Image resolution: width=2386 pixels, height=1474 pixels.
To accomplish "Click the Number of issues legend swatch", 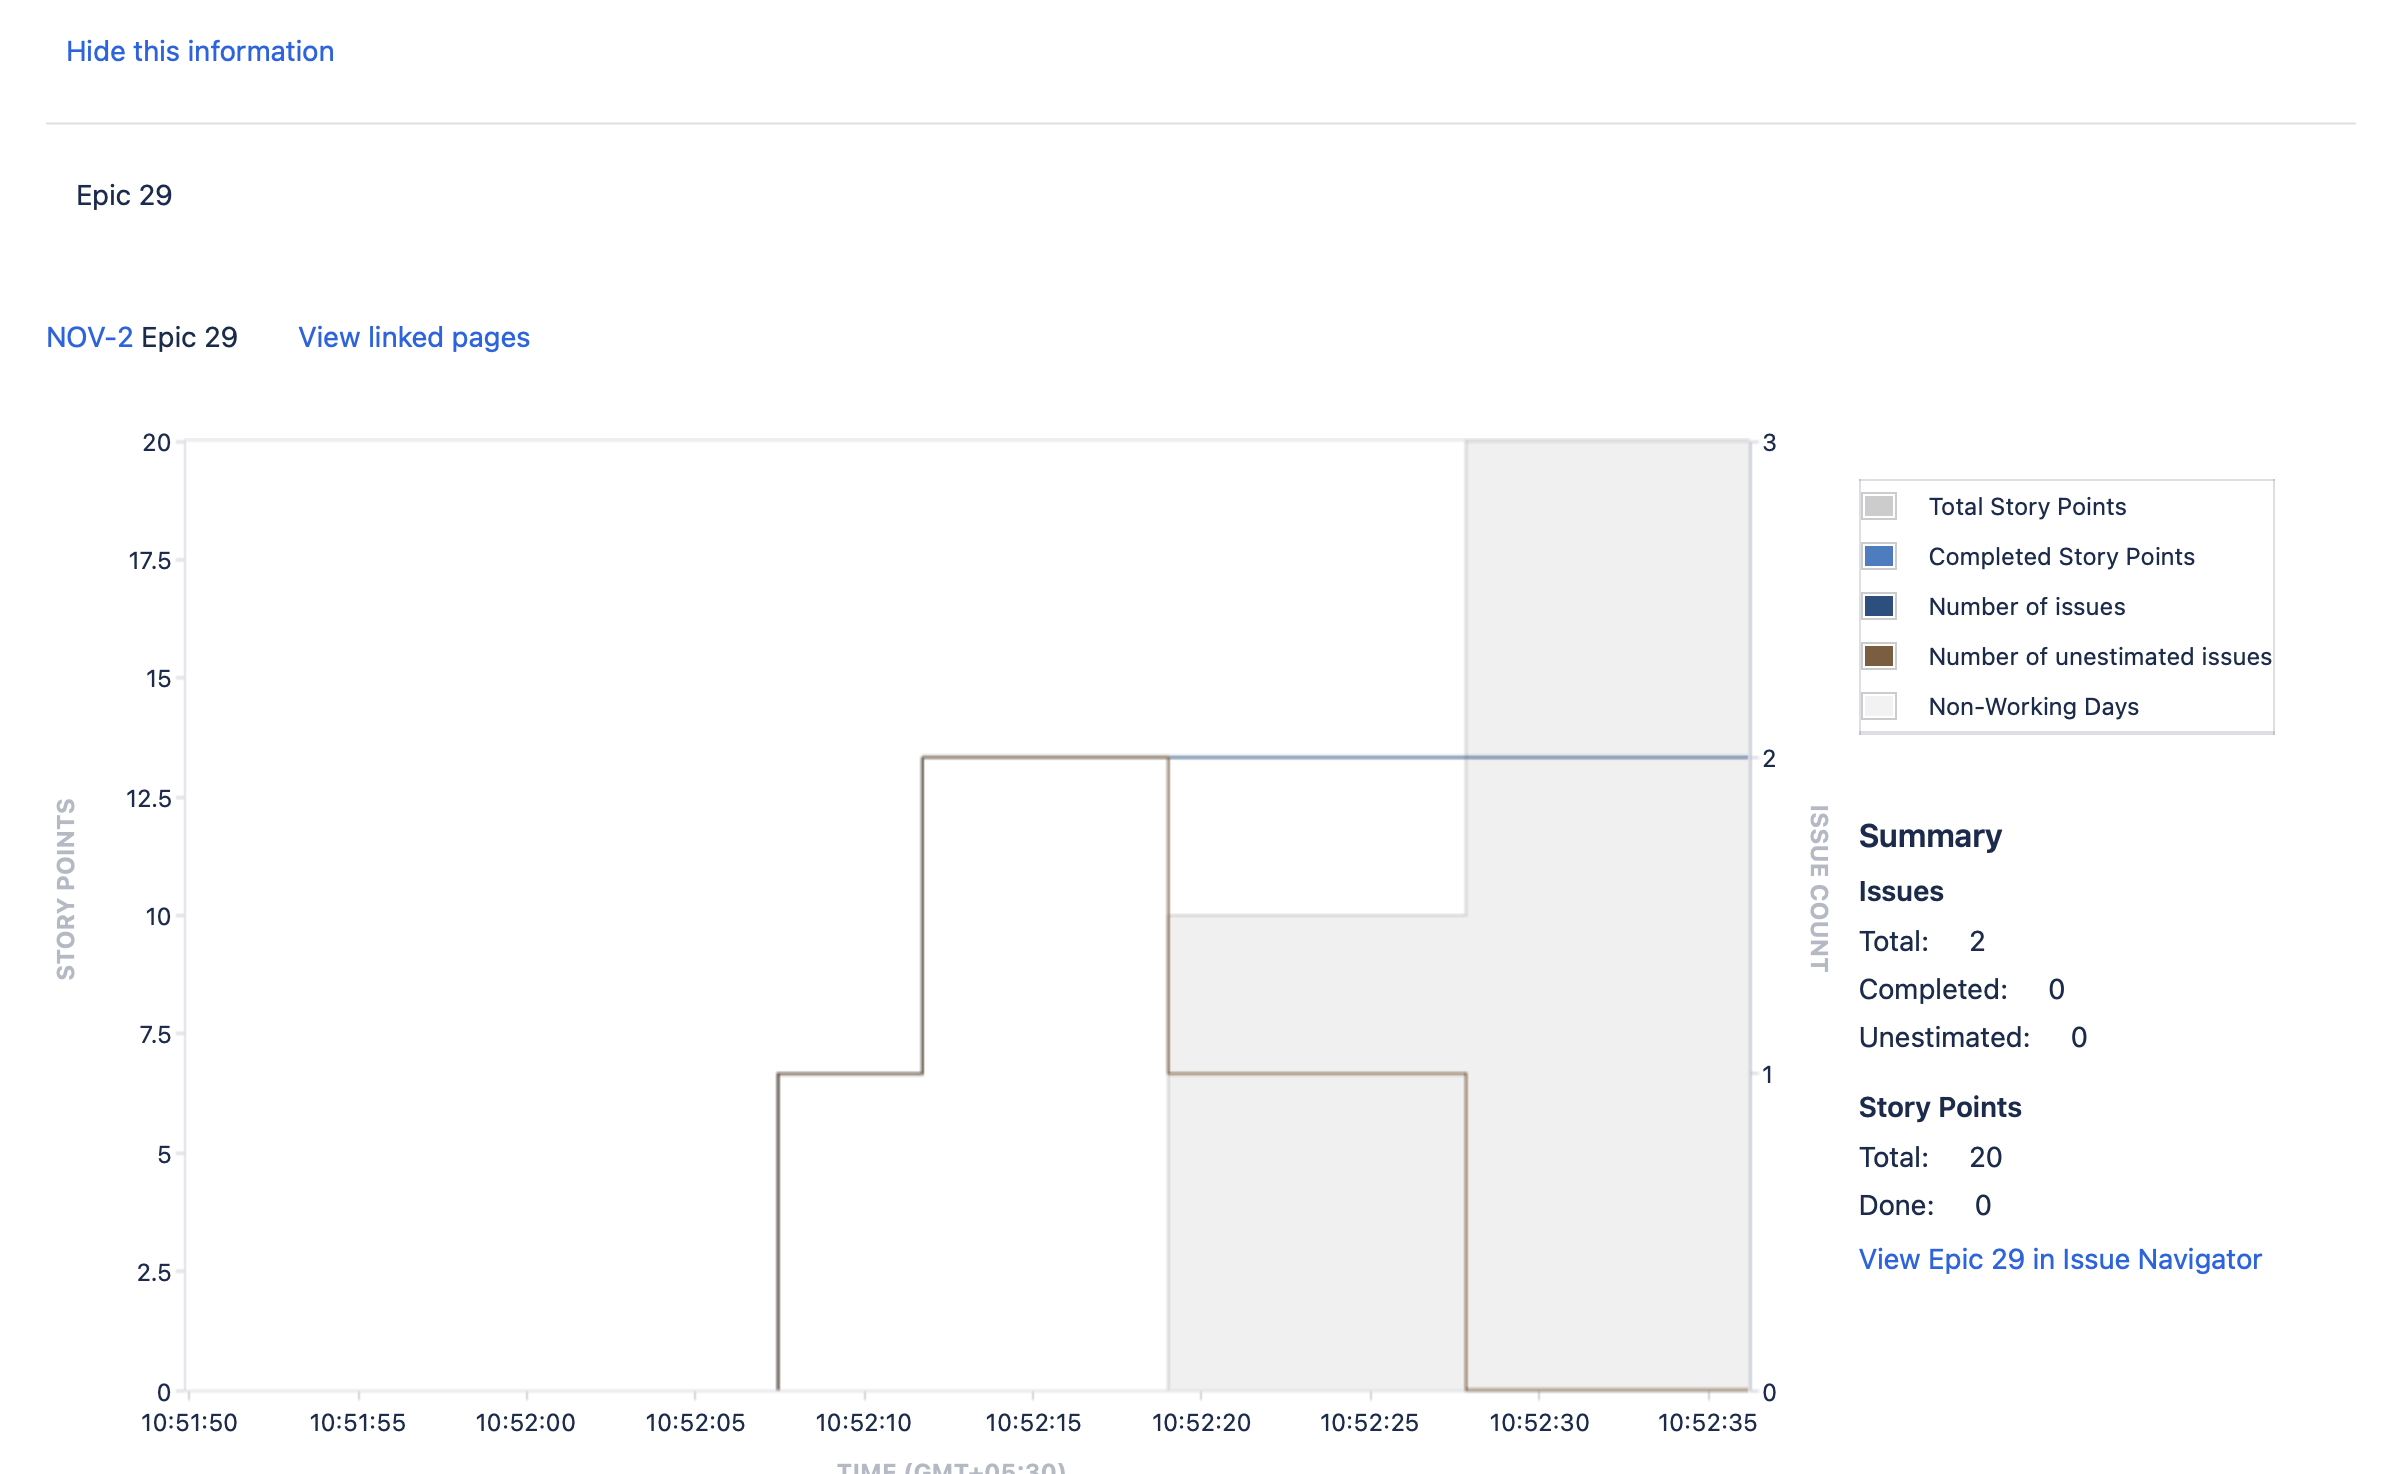I will [x=1879, y=606].
